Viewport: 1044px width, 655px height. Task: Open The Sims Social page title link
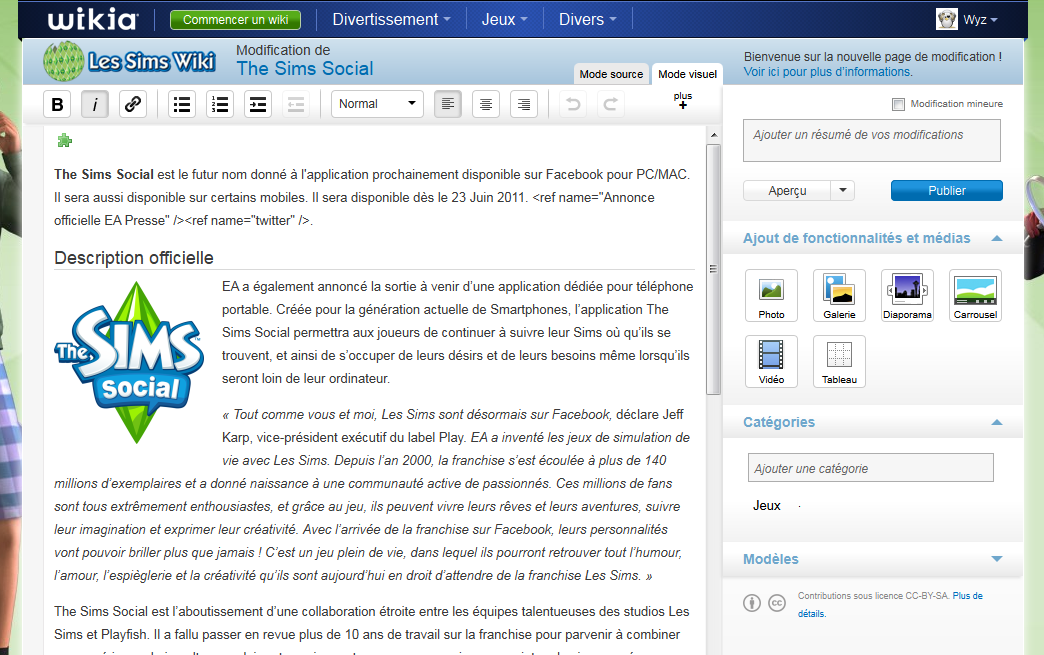pyautogui.click(x=305, y=69)
